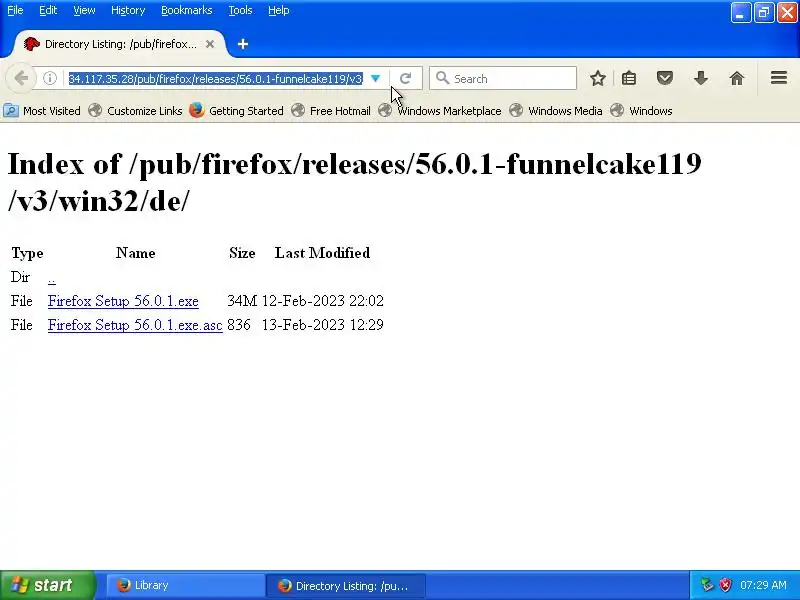
Task: Restore down the Firefox window
Action: (764, 13)
